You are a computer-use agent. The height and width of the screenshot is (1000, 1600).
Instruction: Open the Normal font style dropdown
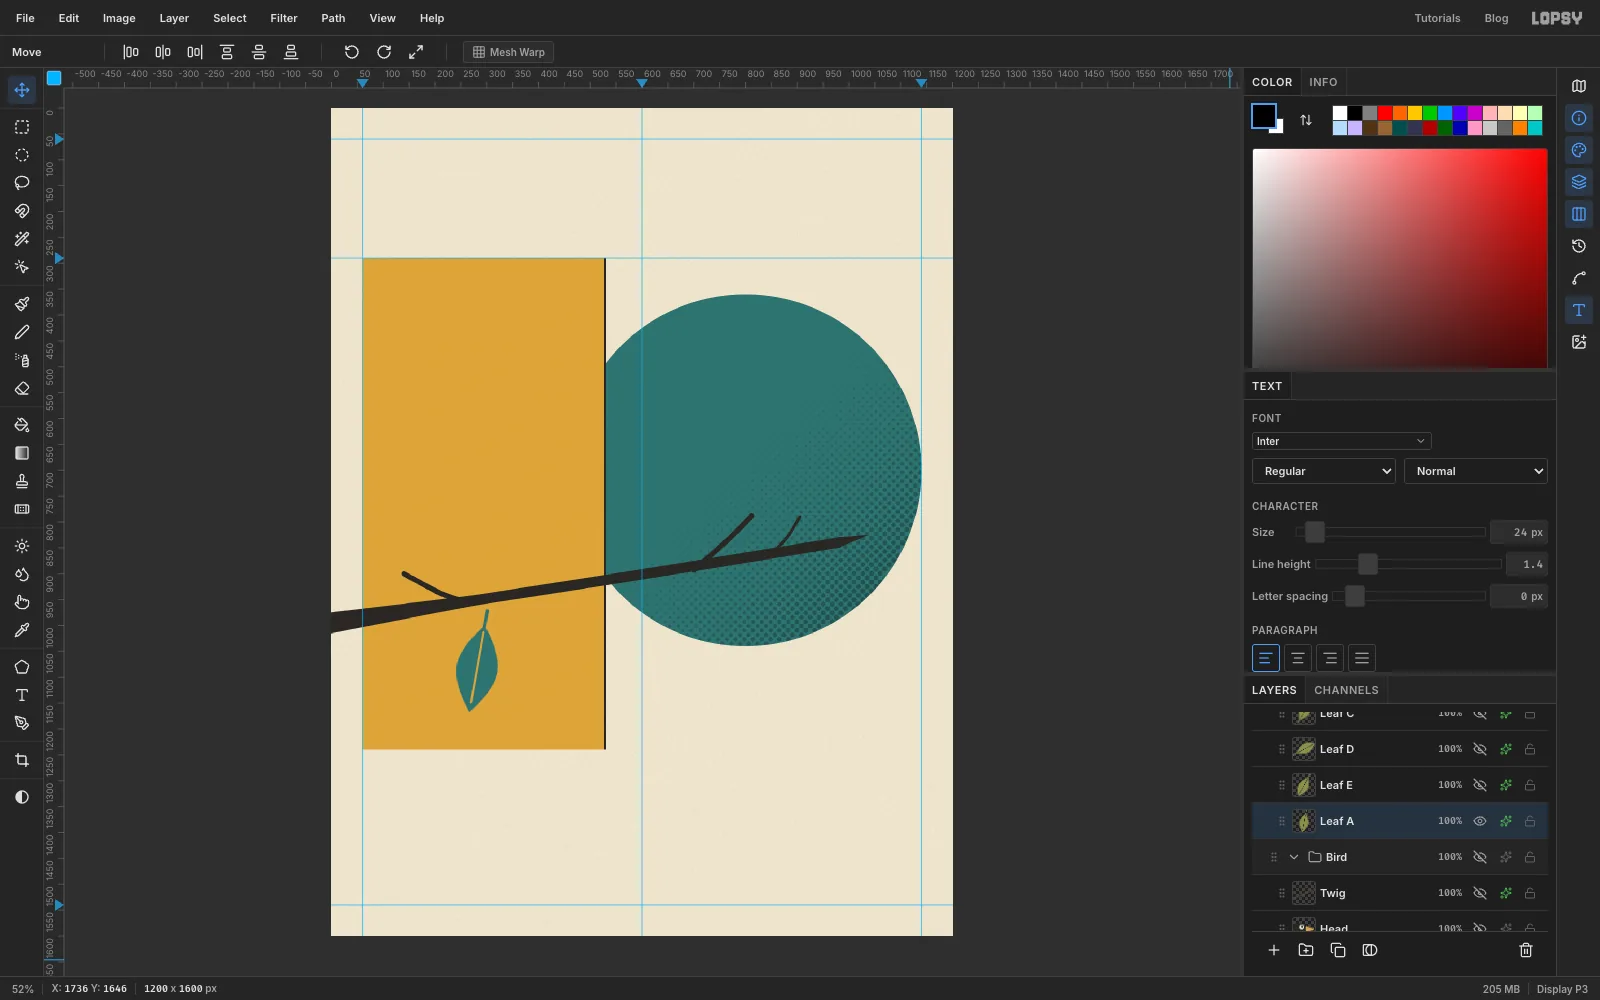1476,471
